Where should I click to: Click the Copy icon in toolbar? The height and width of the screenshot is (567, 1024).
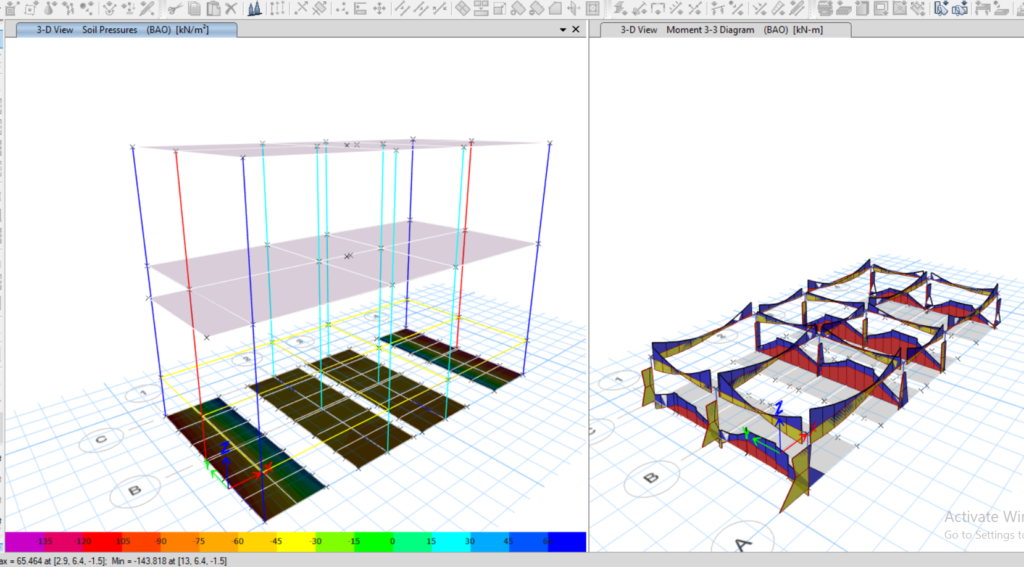coord(194,8)
